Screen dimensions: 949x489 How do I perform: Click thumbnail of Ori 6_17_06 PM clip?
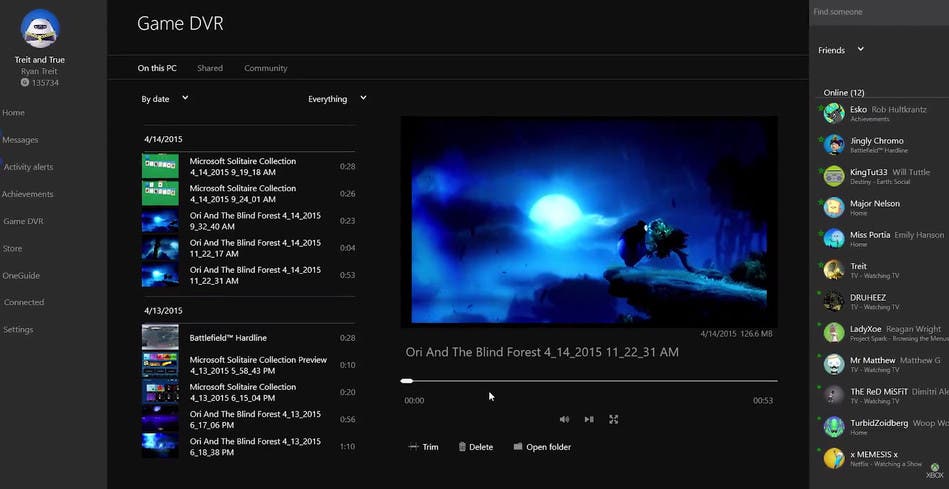click(160, 419)
